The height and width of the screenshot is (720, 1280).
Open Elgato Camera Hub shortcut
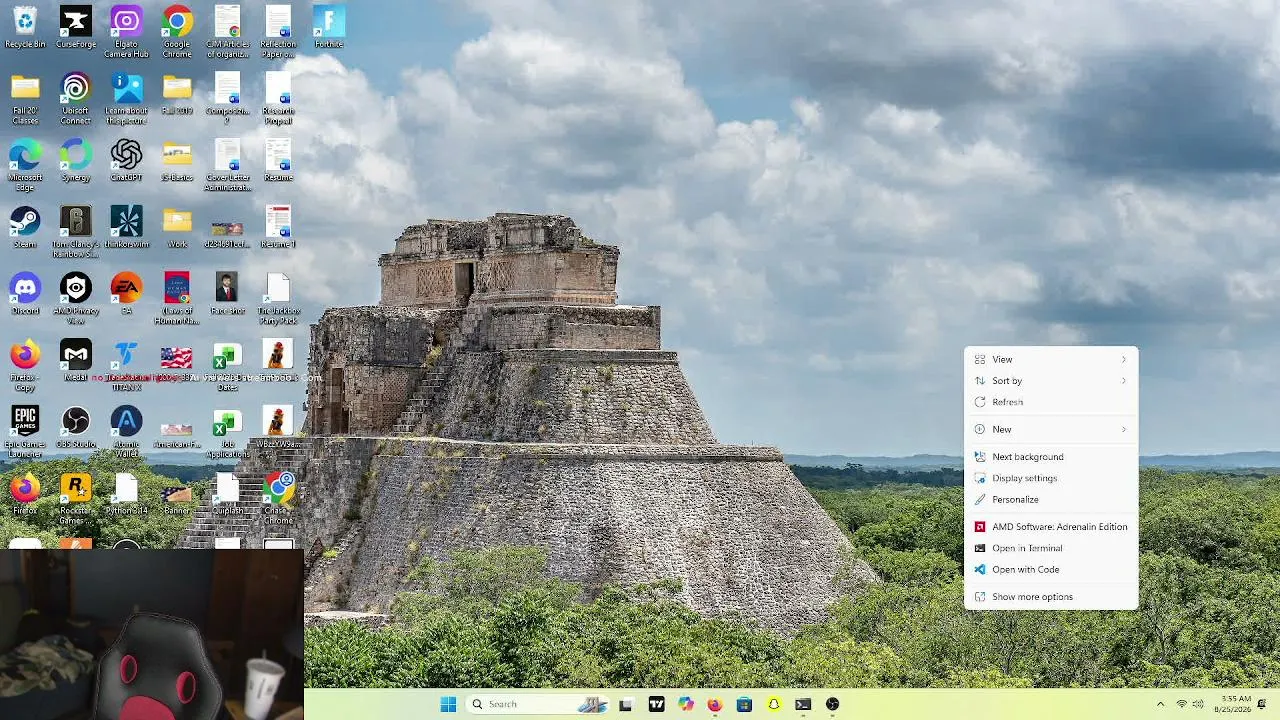(x=126, y=32)
